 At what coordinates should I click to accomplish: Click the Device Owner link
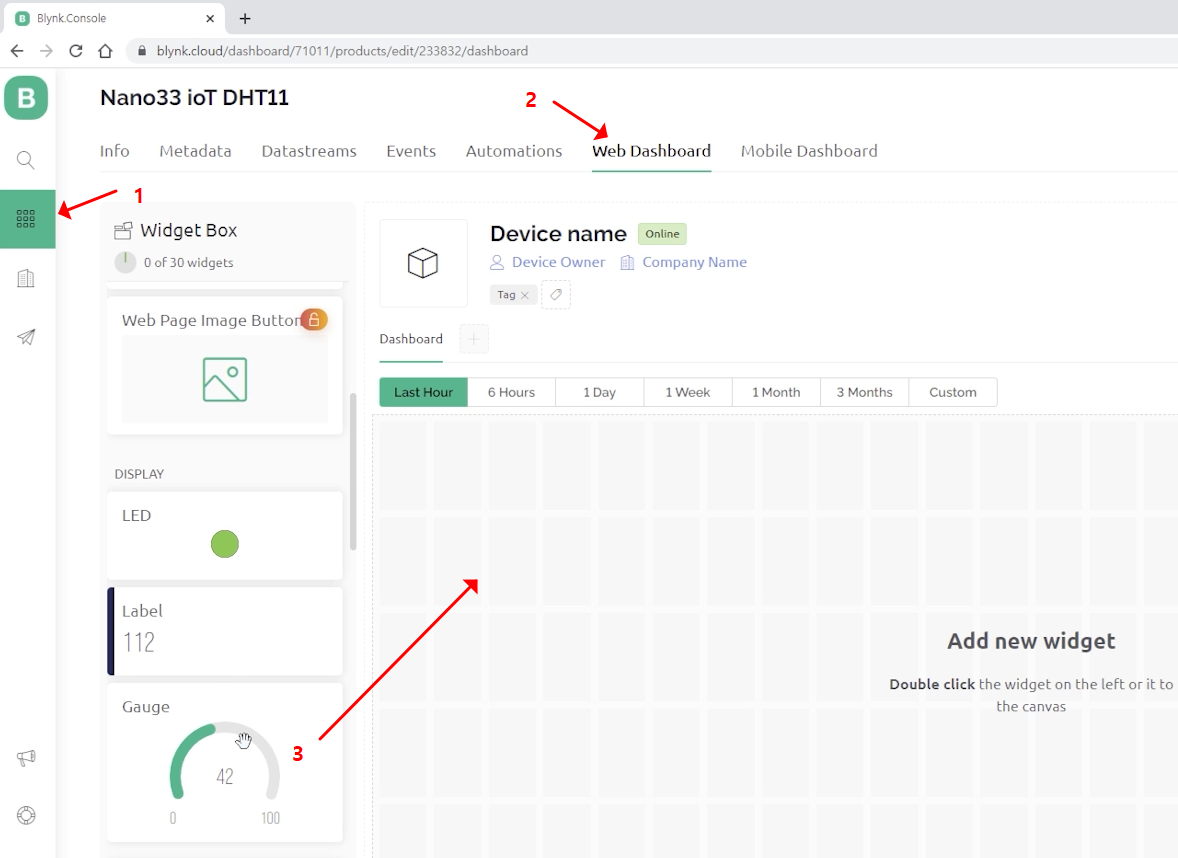558,262
